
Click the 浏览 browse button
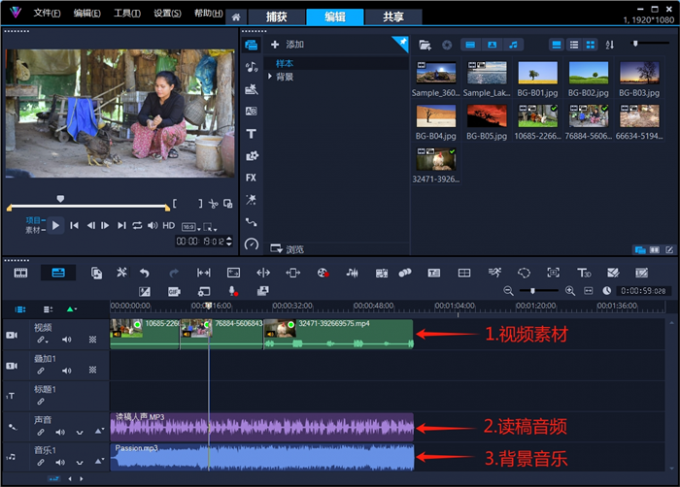point(288,249)
